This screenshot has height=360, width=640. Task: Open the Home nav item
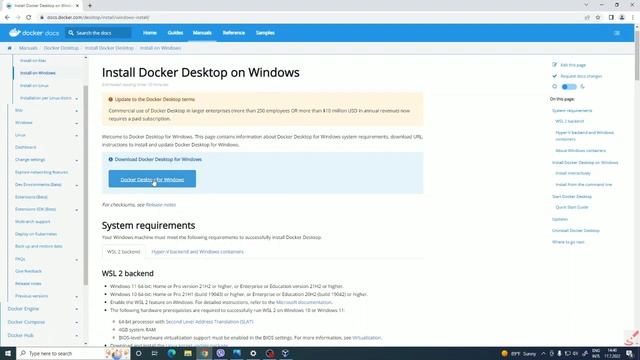[x=150, y=33]
